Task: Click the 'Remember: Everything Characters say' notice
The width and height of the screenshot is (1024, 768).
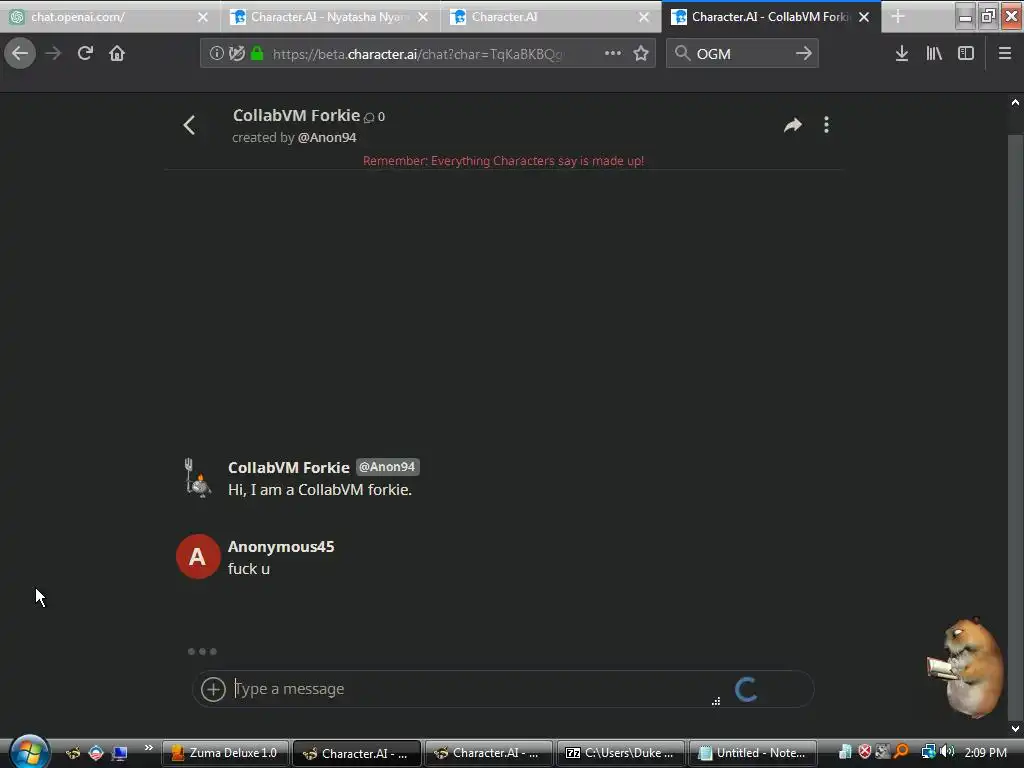Action: coord(504,161)
